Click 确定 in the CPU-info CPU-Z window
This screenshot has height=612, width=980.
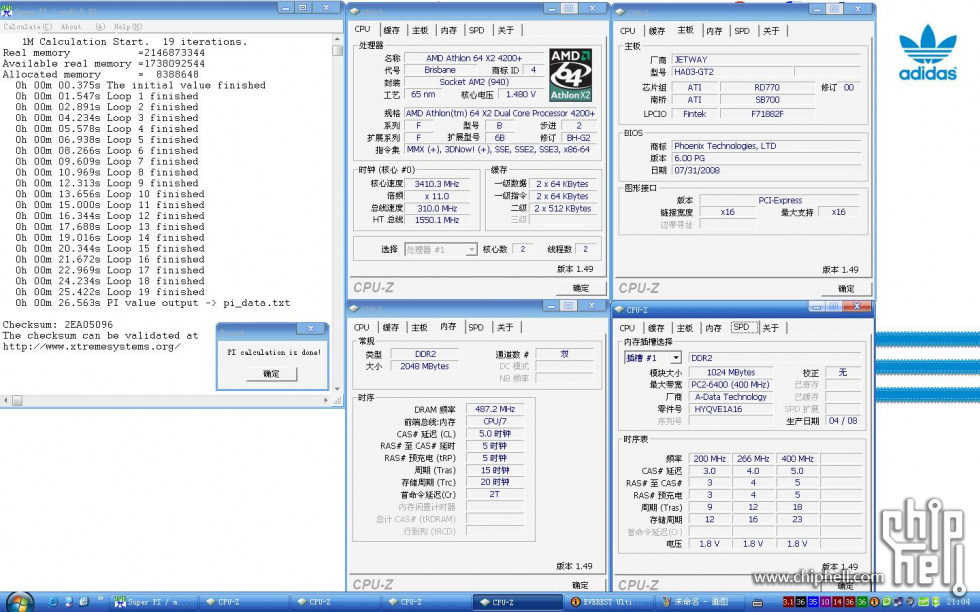pos(581,288)
